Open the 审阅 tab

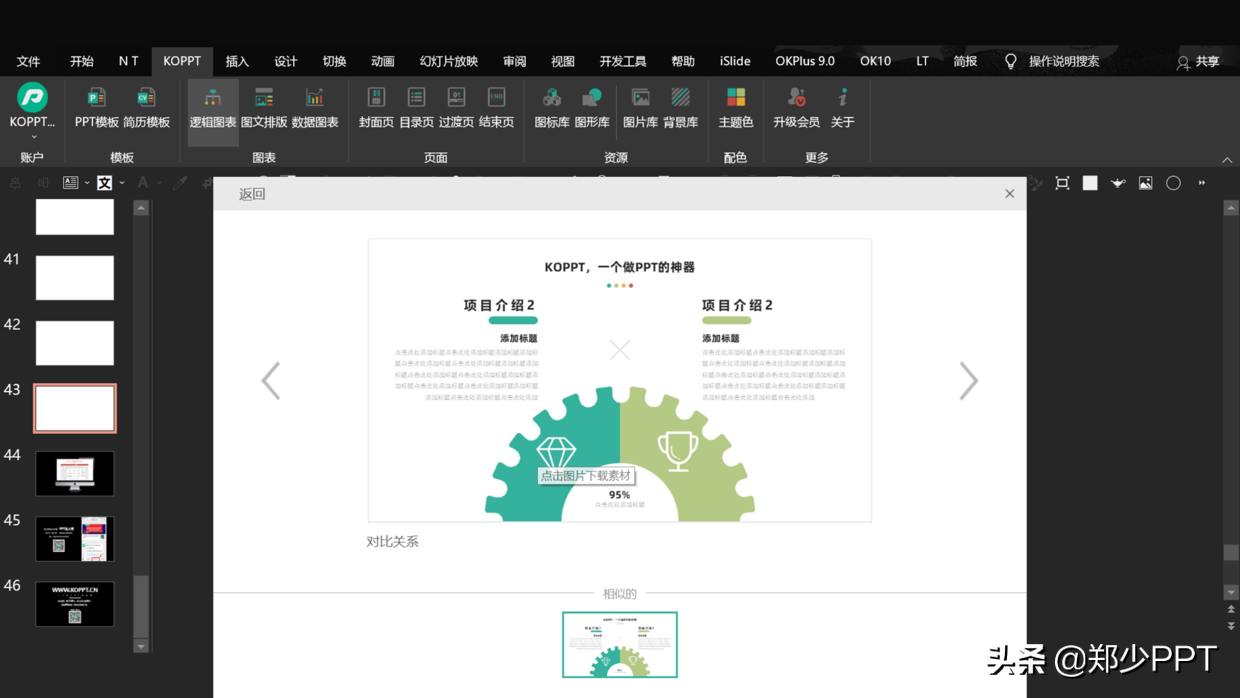tap(515, 62)
